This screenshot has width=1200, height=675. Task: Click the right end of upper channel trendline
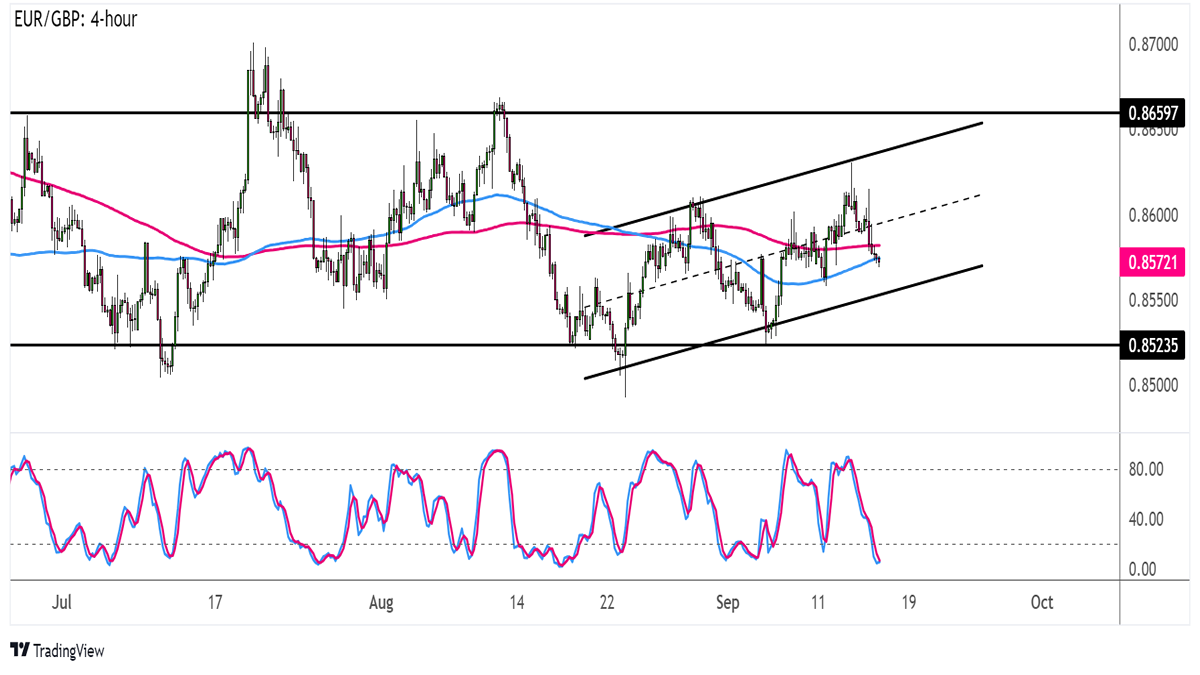pos(981,123)
